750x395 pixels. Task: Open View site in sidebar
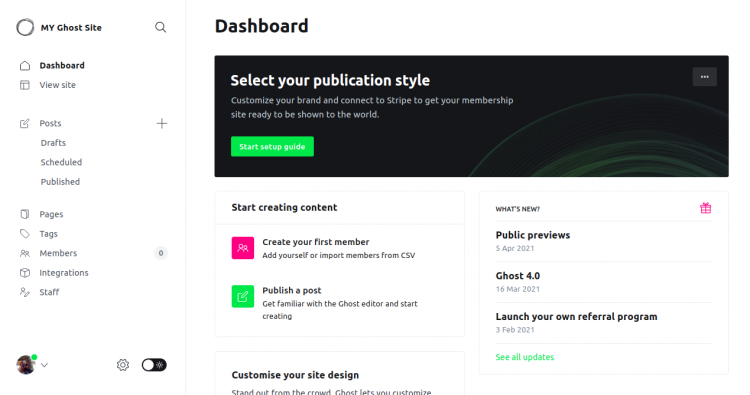coord(57,85)
